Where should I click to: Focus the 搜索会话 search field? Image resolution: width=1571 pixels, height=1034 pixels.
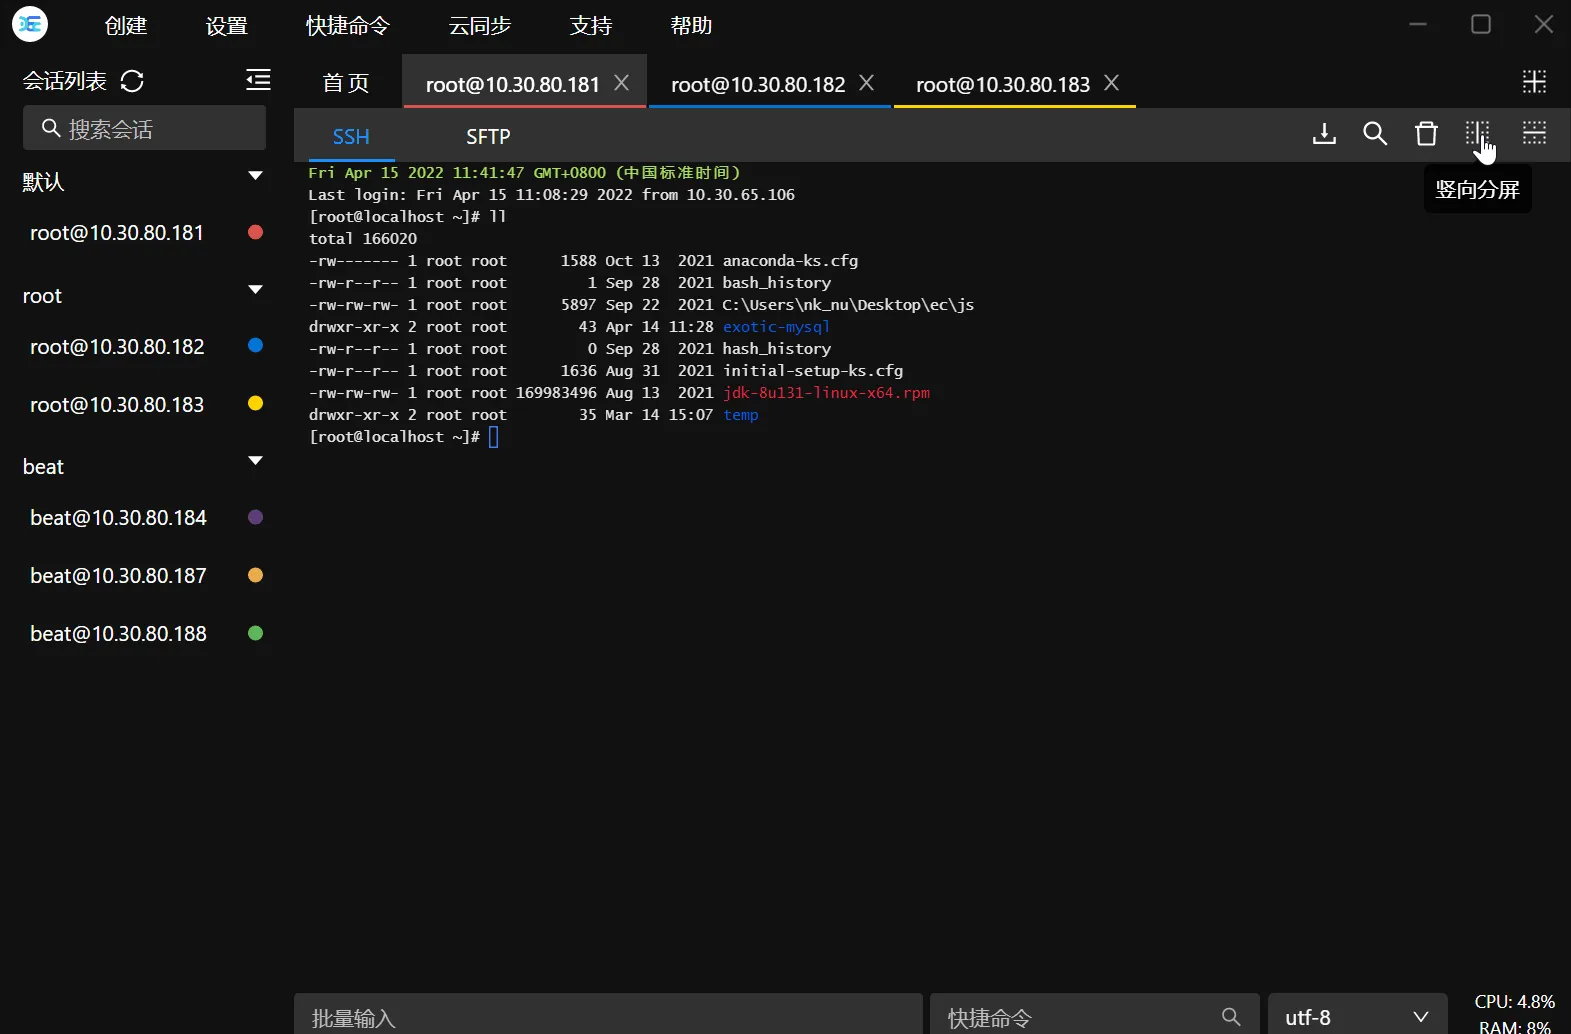click(x=144, y=128)
